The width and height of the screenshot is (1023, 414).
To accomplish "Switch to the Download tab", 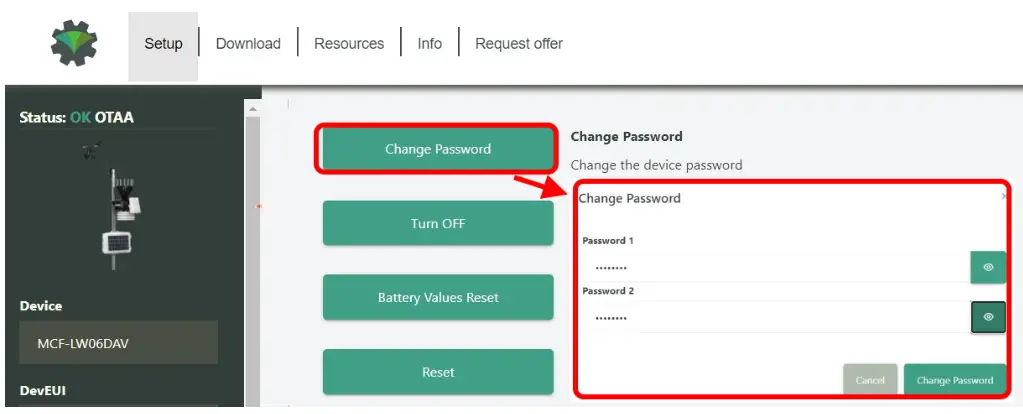I will coord(248,44).
